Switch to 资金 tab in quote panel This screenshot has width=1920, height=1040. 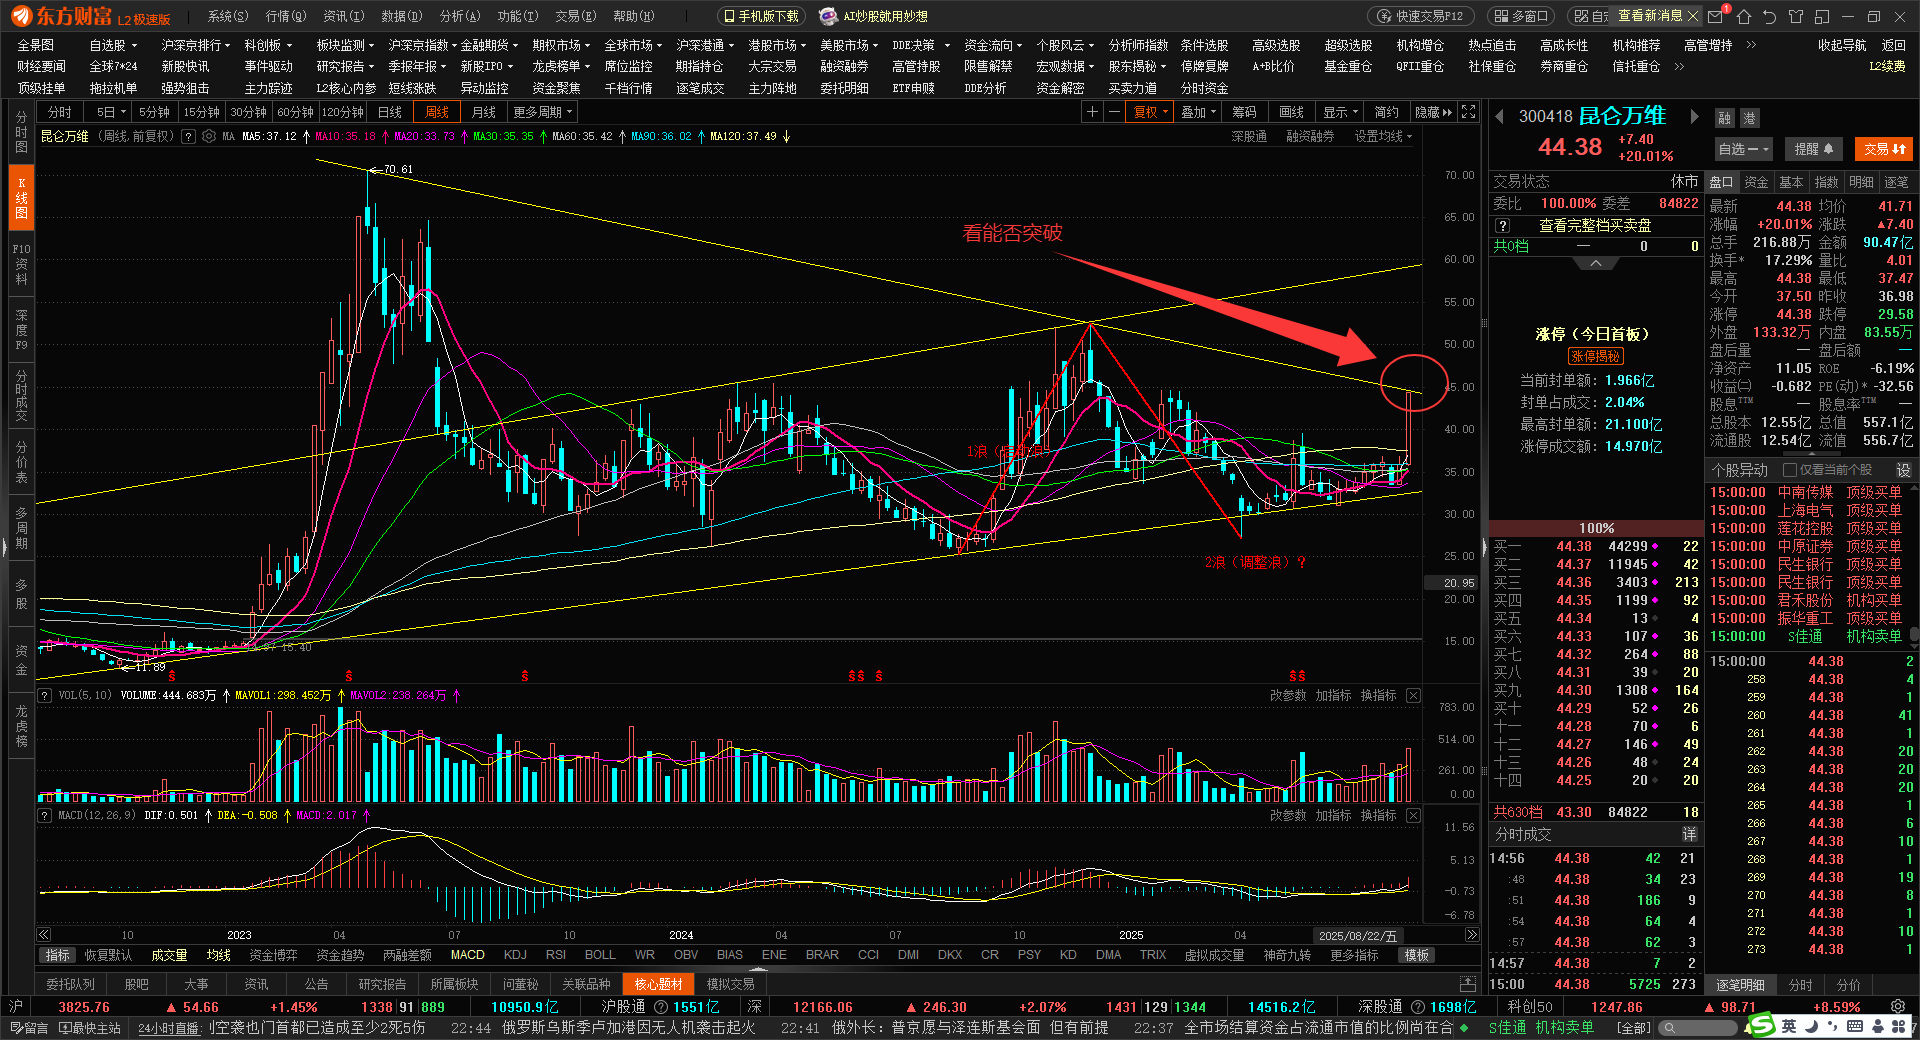point(1756,182)
